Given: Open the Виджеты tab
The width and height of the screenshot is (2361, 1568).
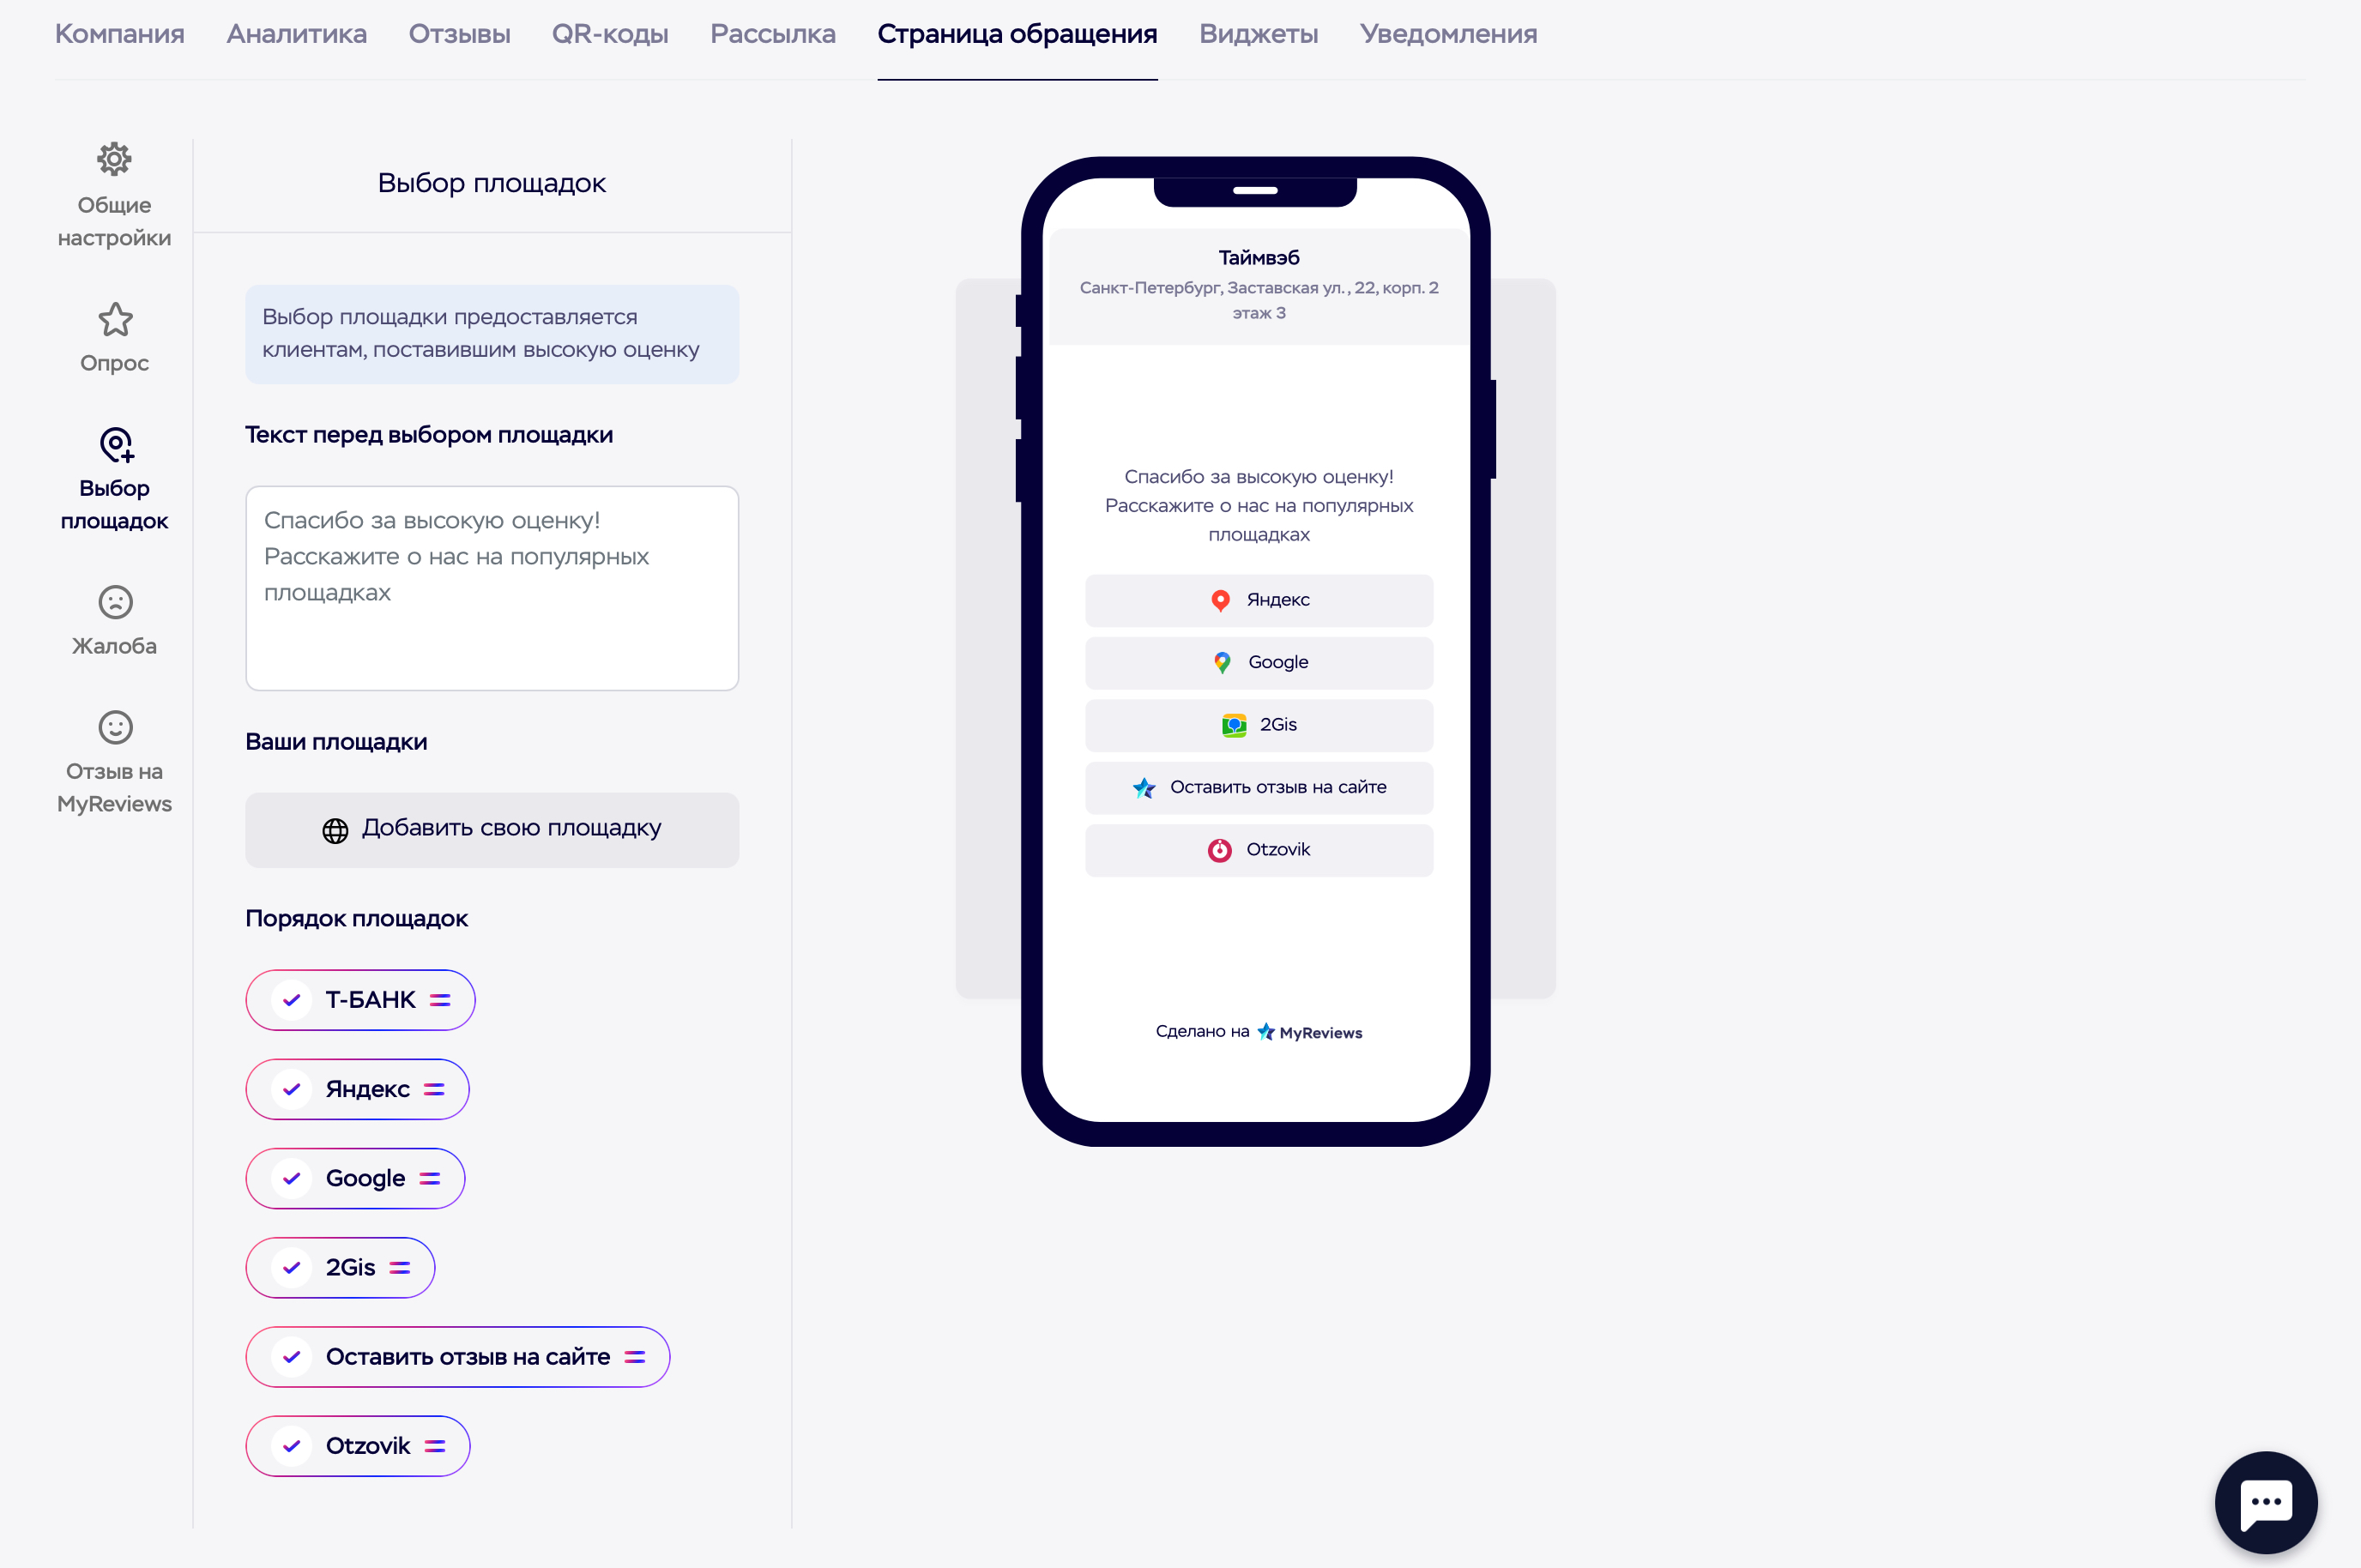Looking at the screenshot, I should point(1258,34).
